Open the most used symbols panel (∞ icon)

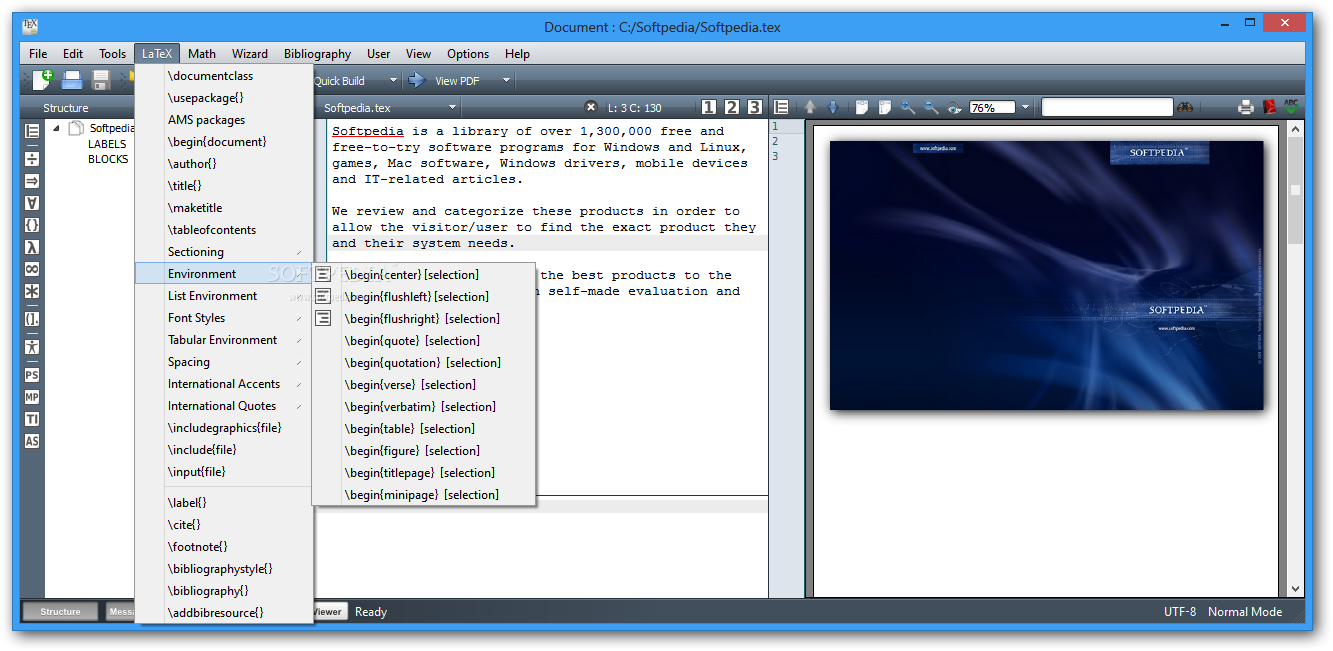pyautogui.click(x=32, y=269)
